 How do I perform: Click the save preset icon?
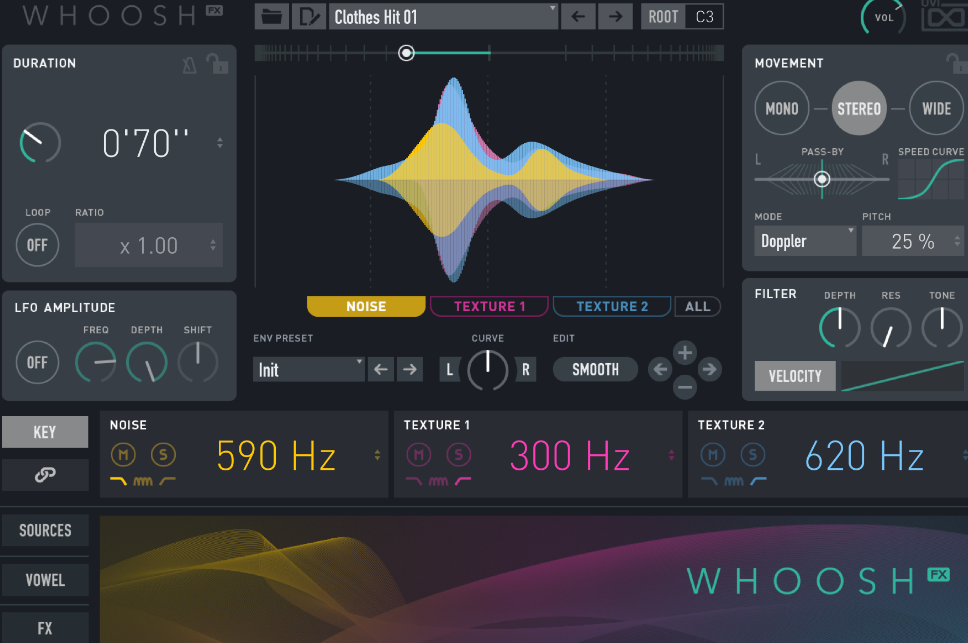(308, 16)
